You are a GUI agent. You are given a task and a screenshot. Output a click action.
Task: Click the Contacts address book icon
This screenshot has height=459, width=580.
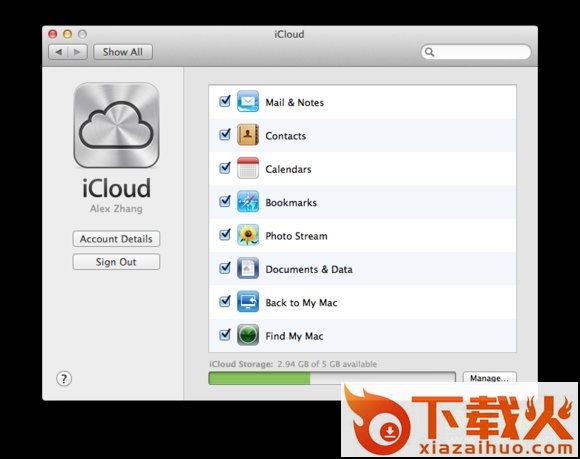[247, 135]
